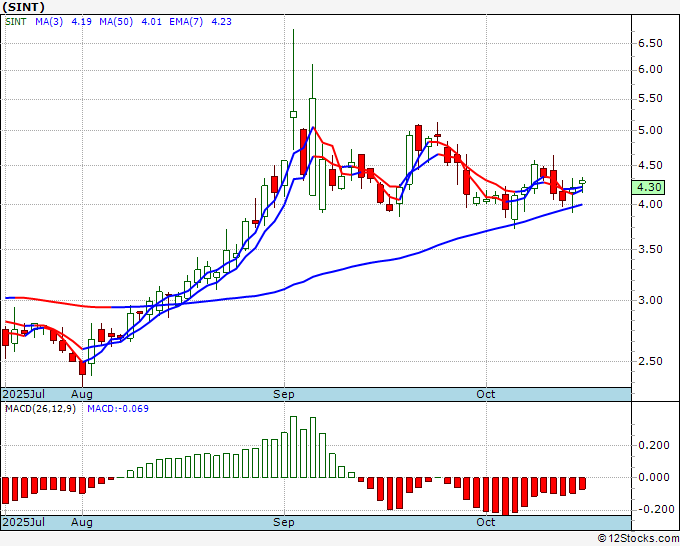The width and height of the screenshot is (680, 546).
Task: Click the 0.200 MACD axis label
Action: pos(654,445)
